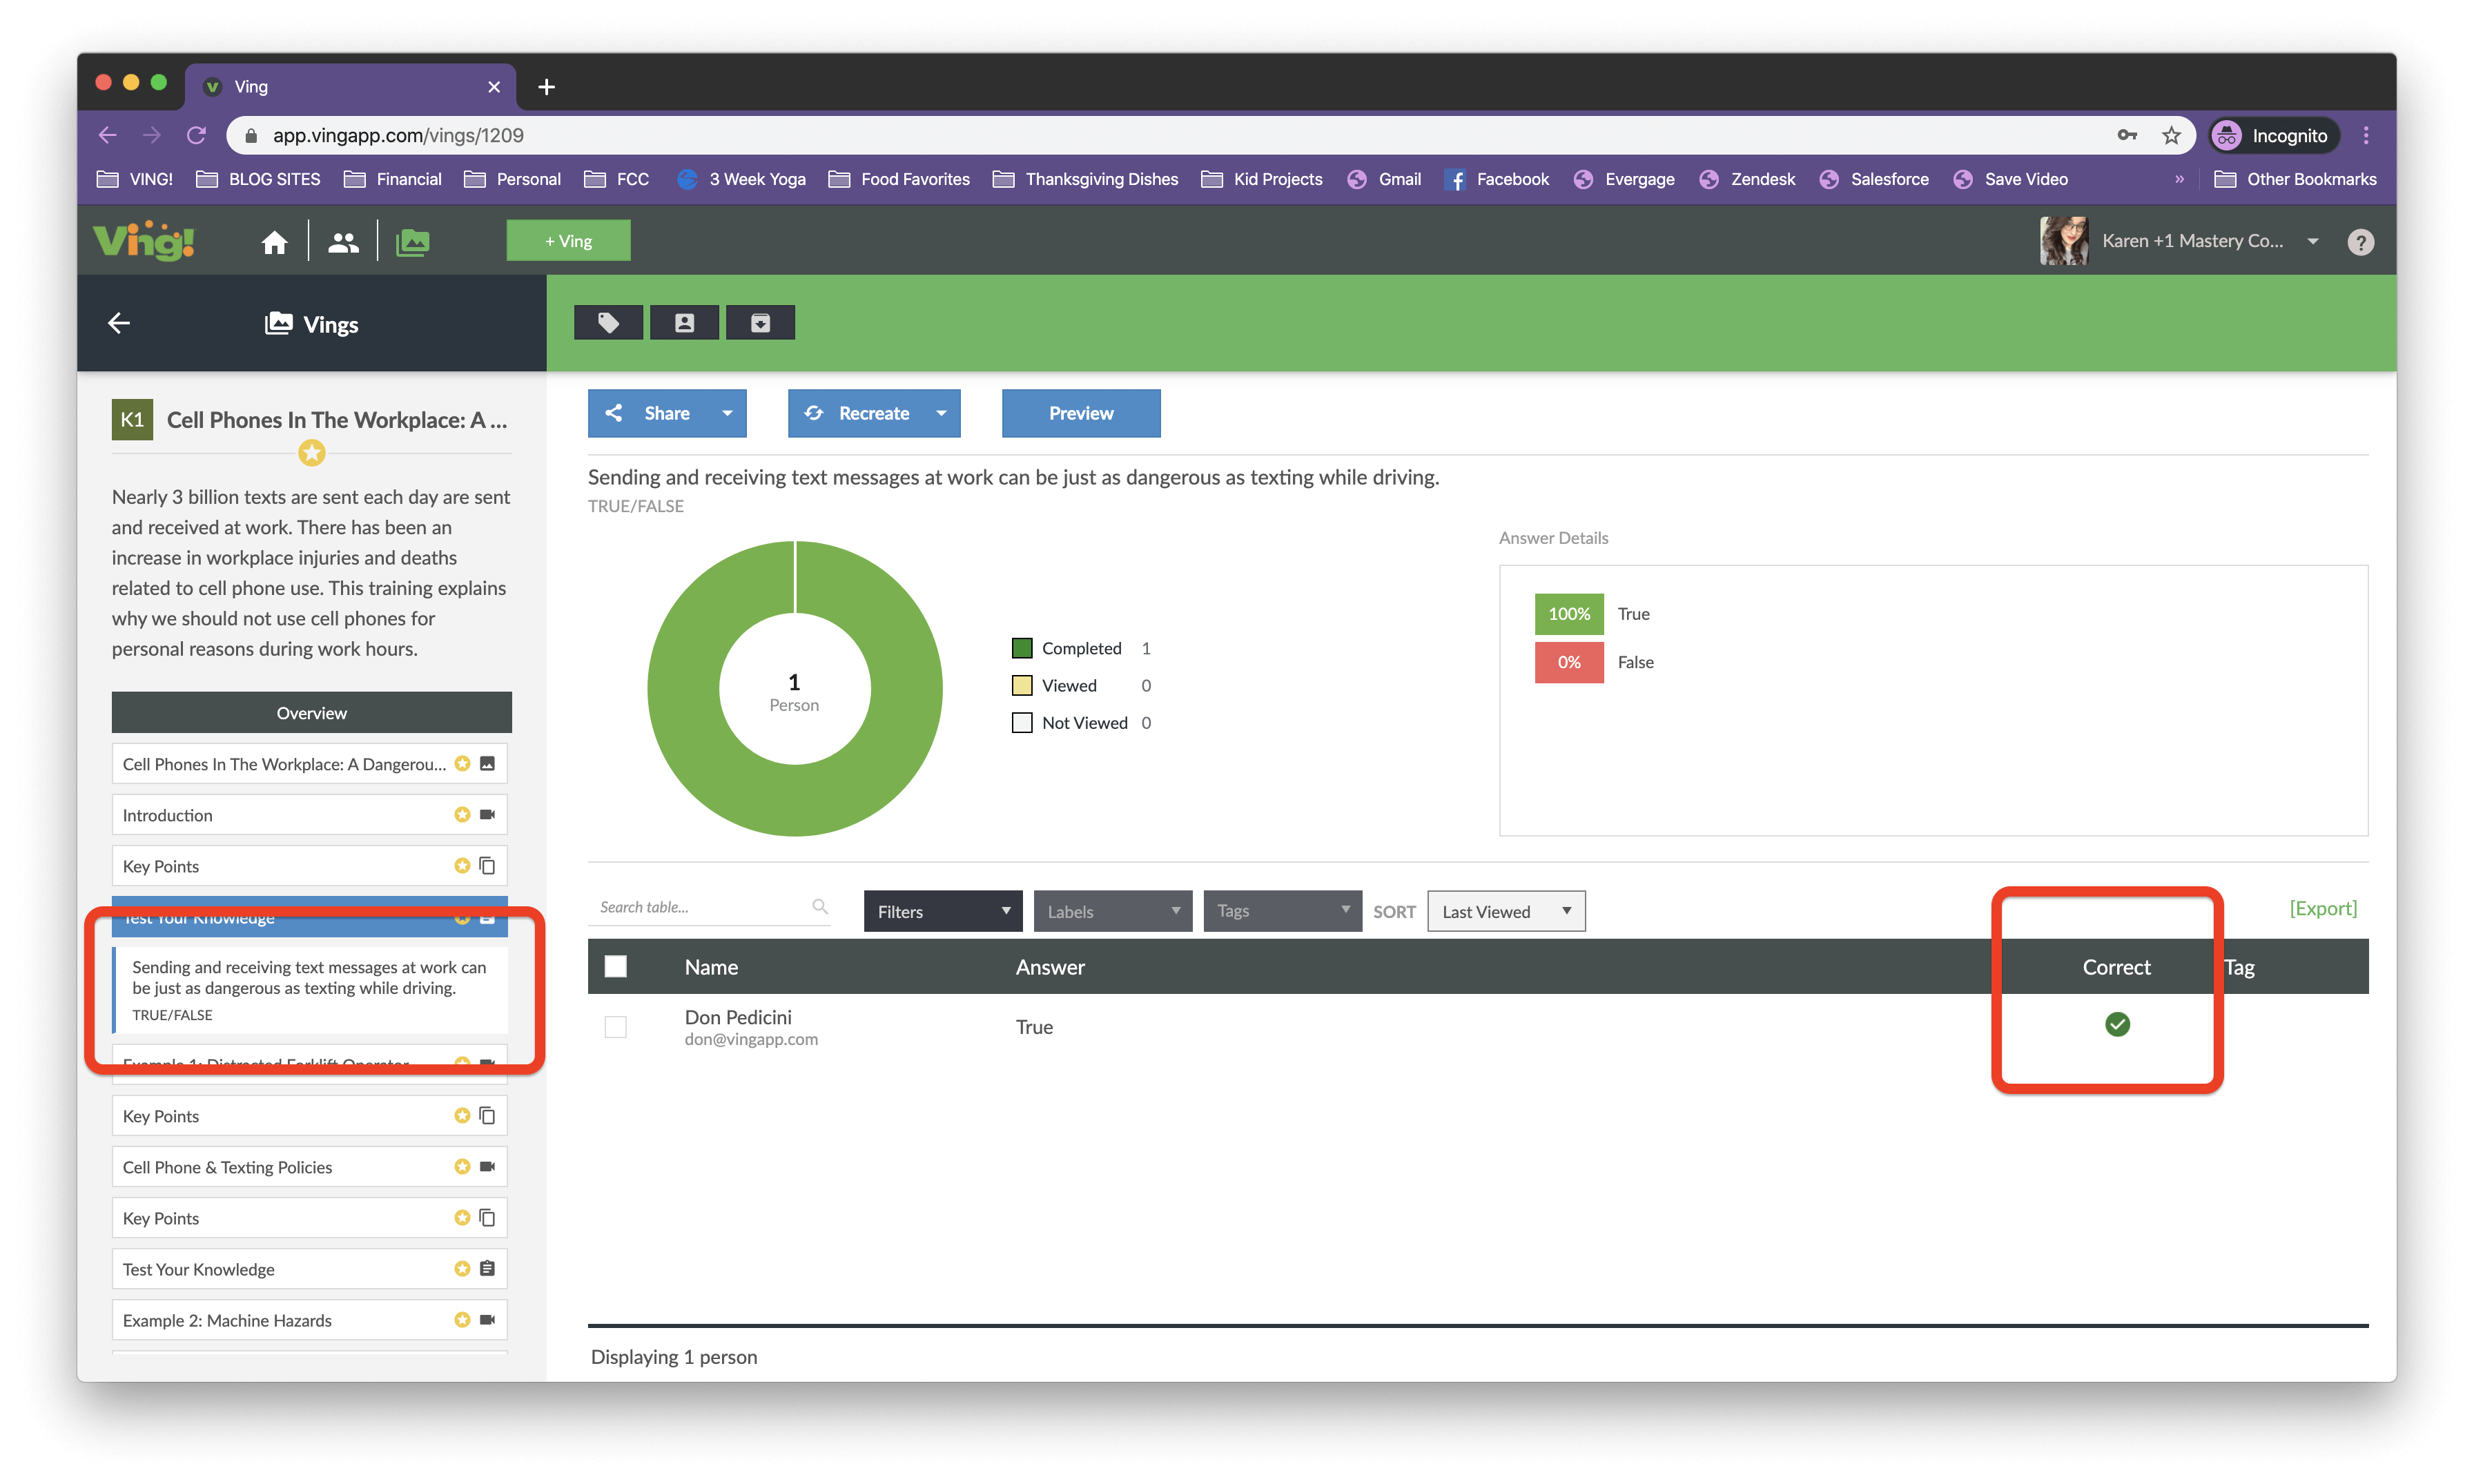Click the image icon on Cell Phones In The Workplace row
Viewport: 2474px width, 1484px height.
[x=487, y=763]
